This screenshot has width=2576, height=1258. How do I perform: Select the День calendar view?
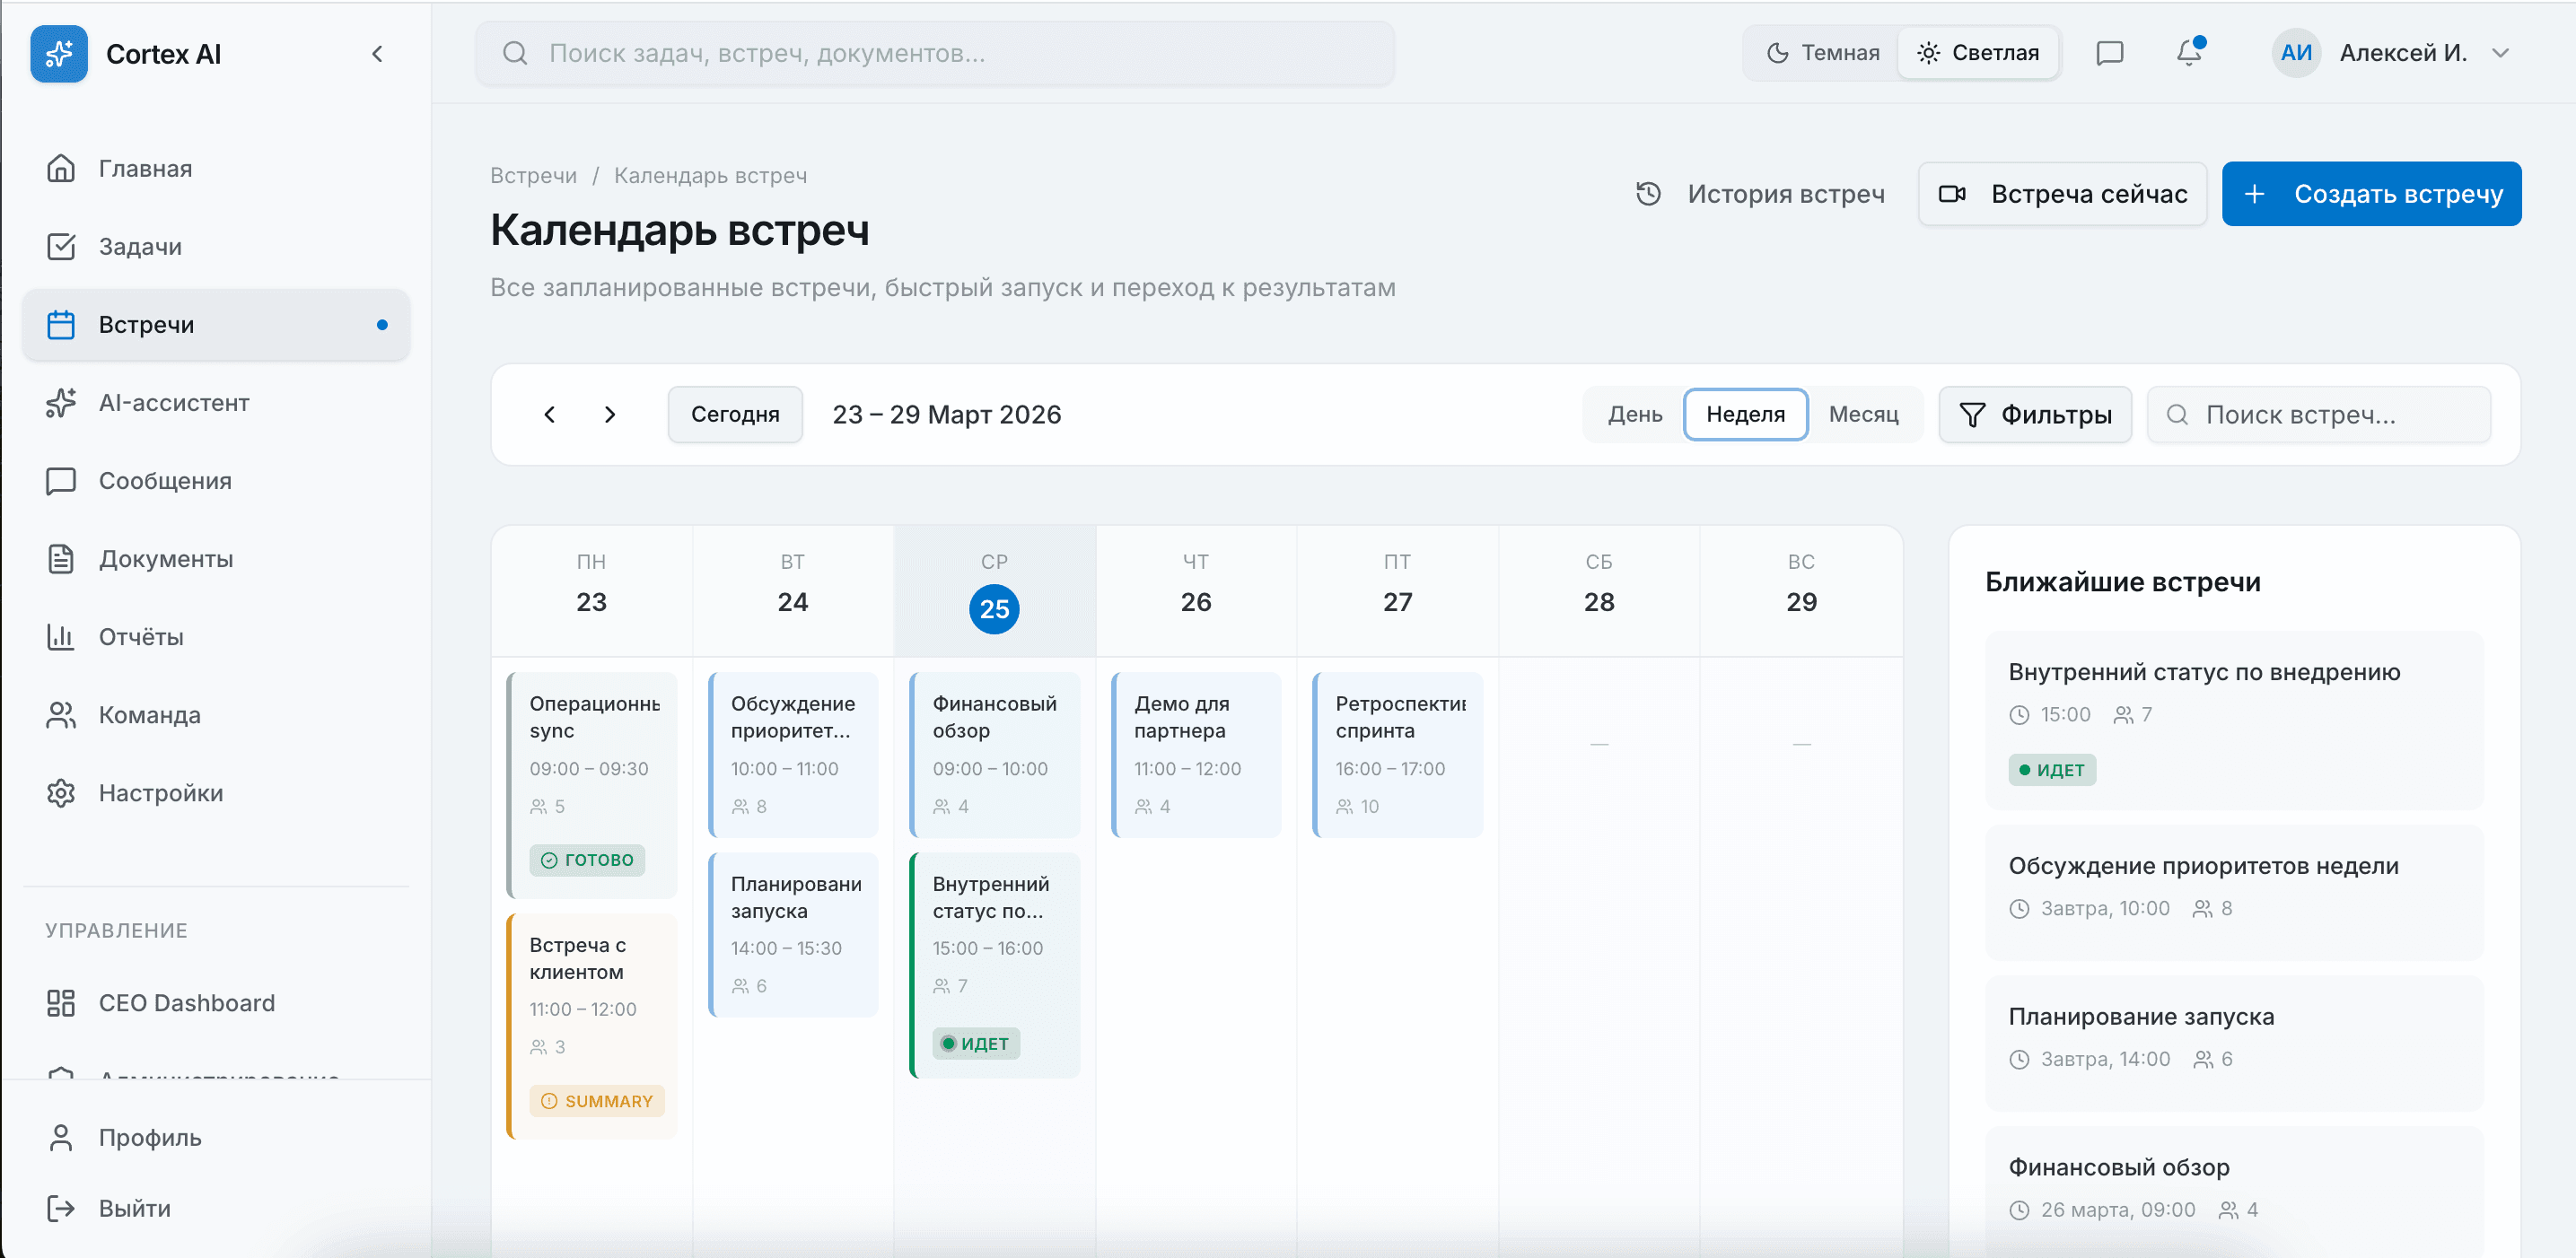1634,414
